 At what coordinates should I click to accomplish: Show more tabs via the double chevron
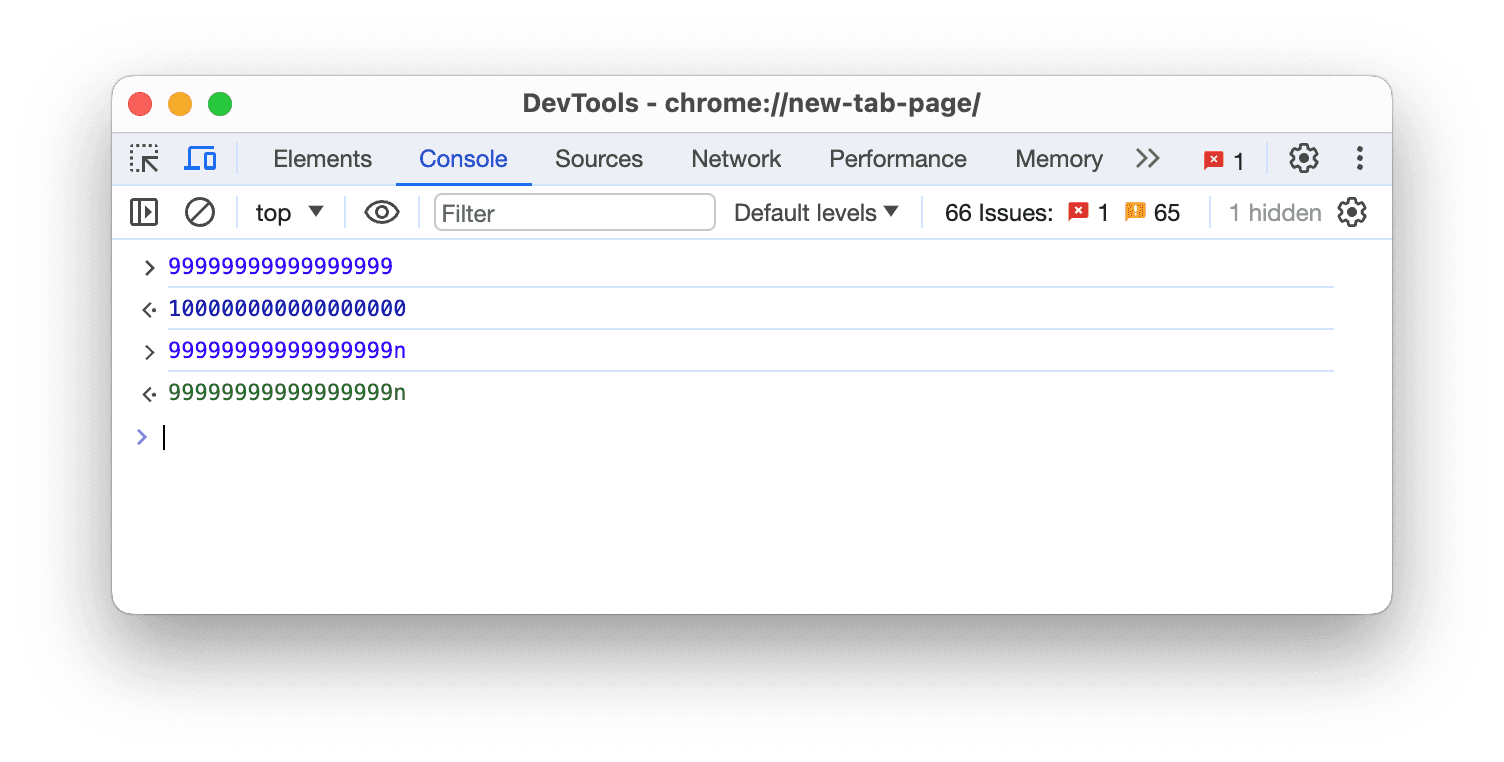1147,159
